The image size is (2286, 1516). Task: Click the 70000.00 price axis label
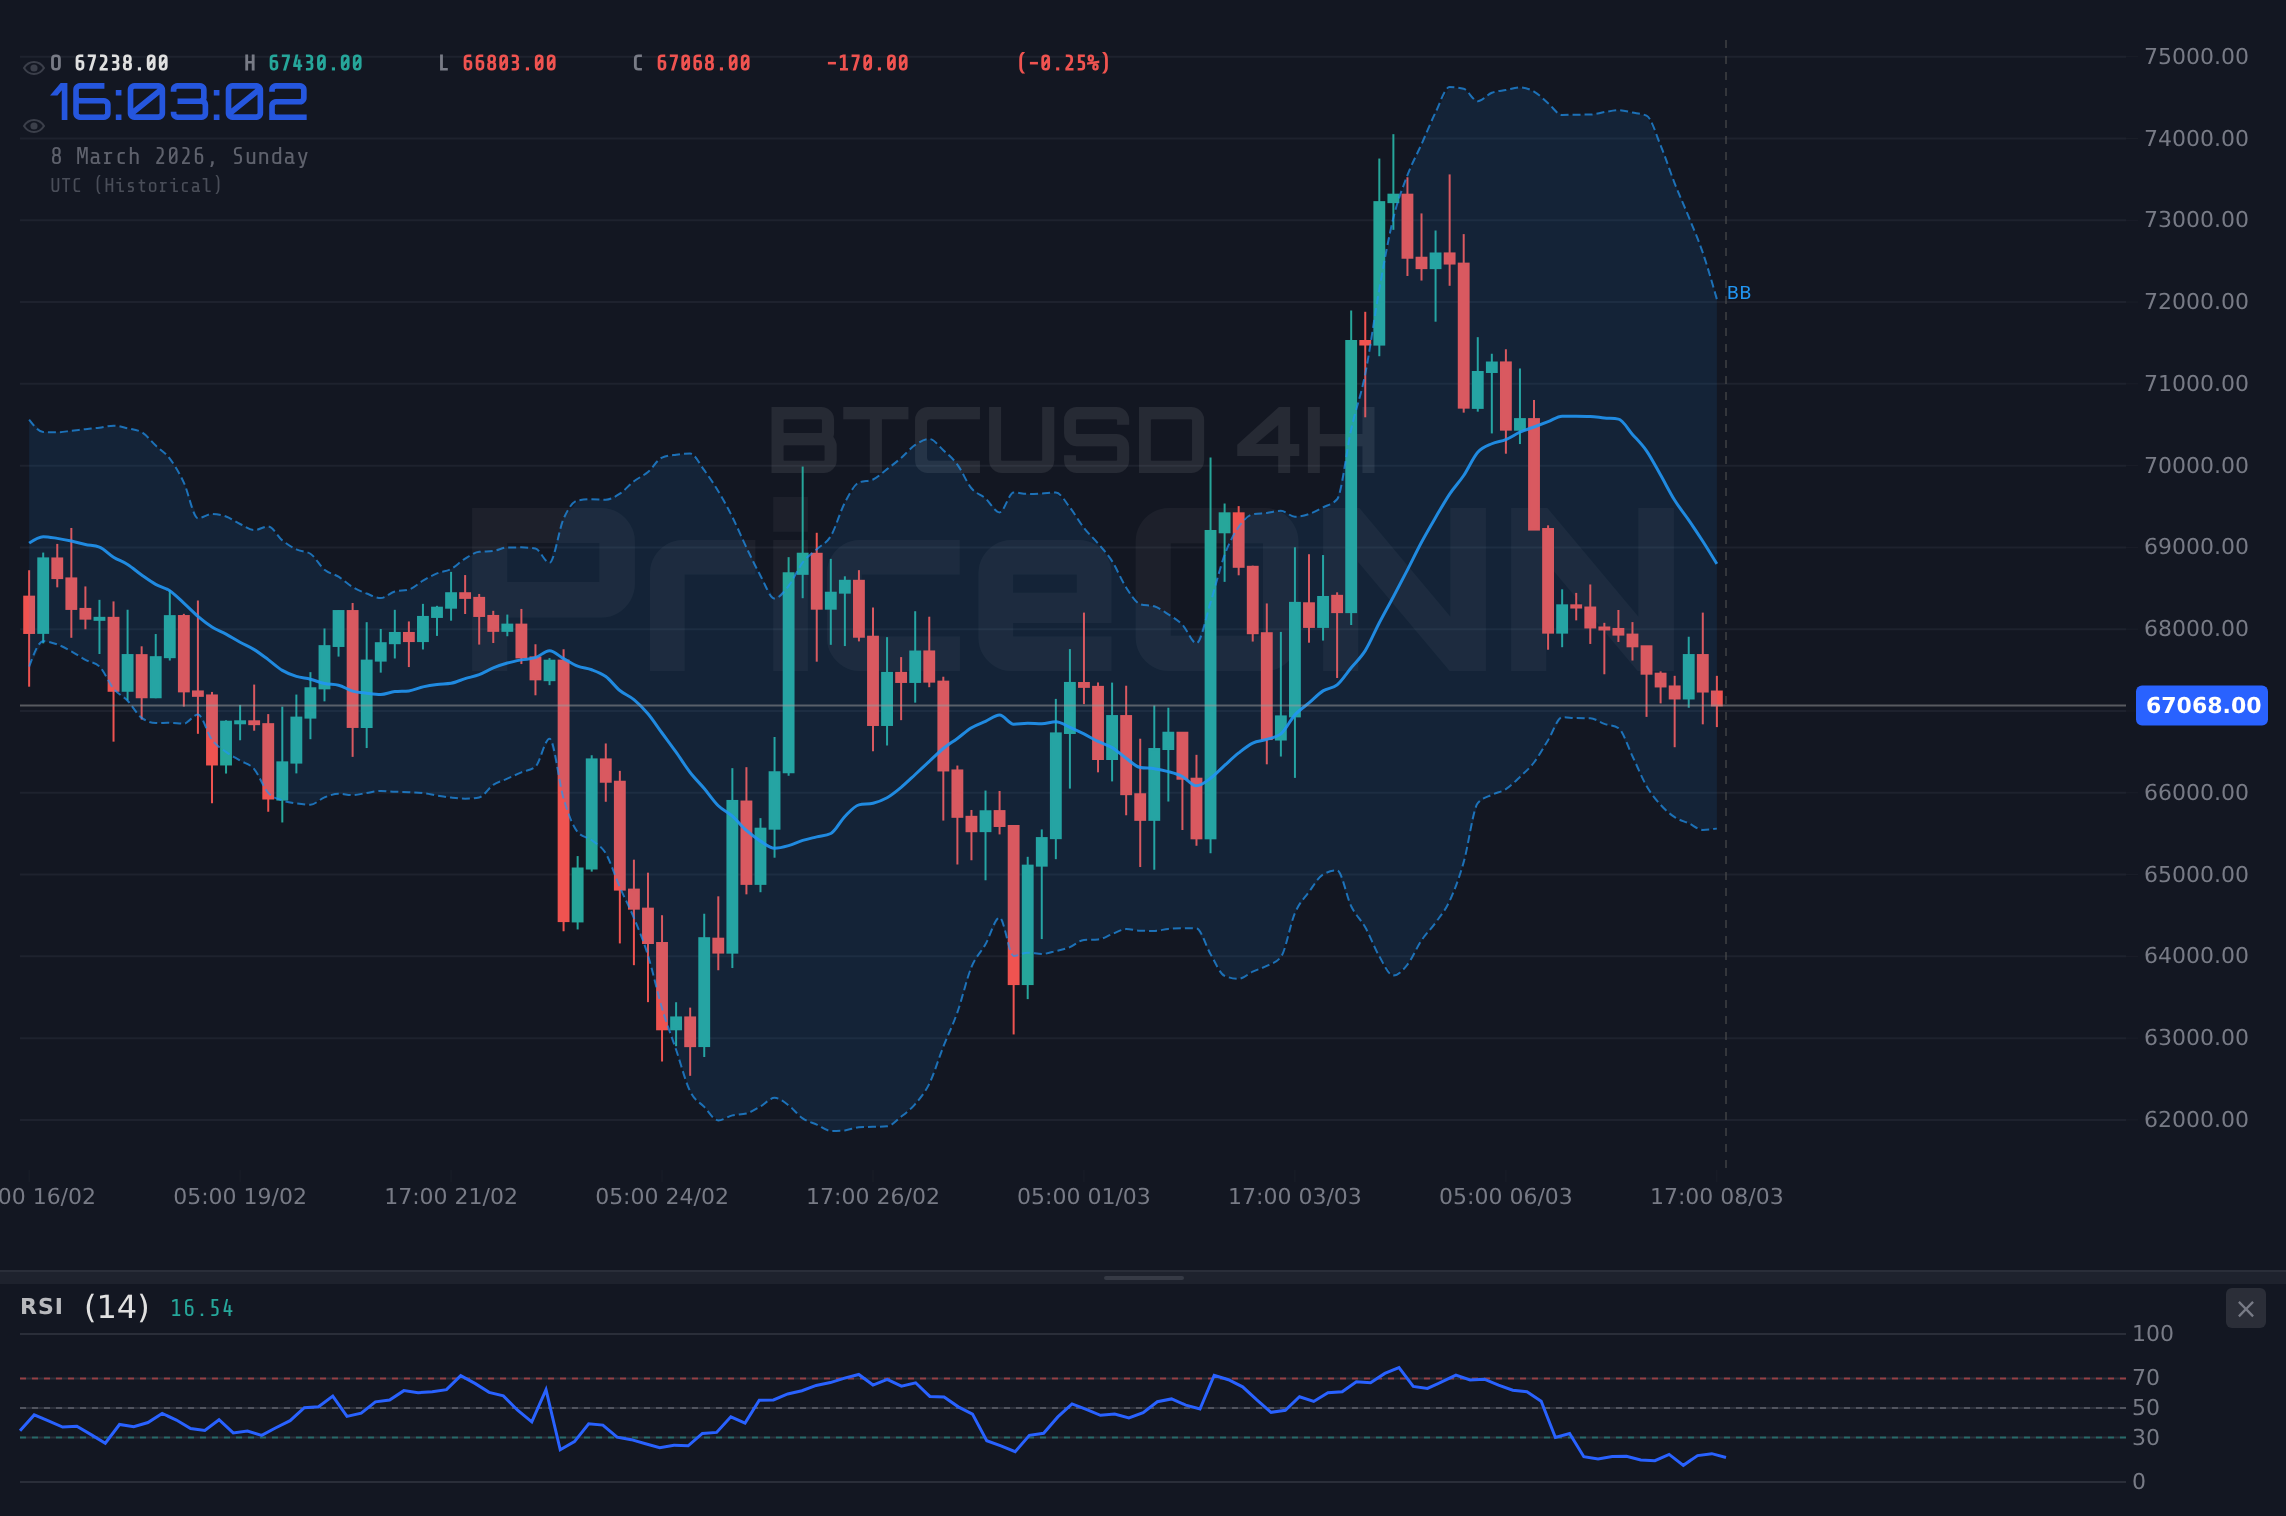tap(2196, 465)
